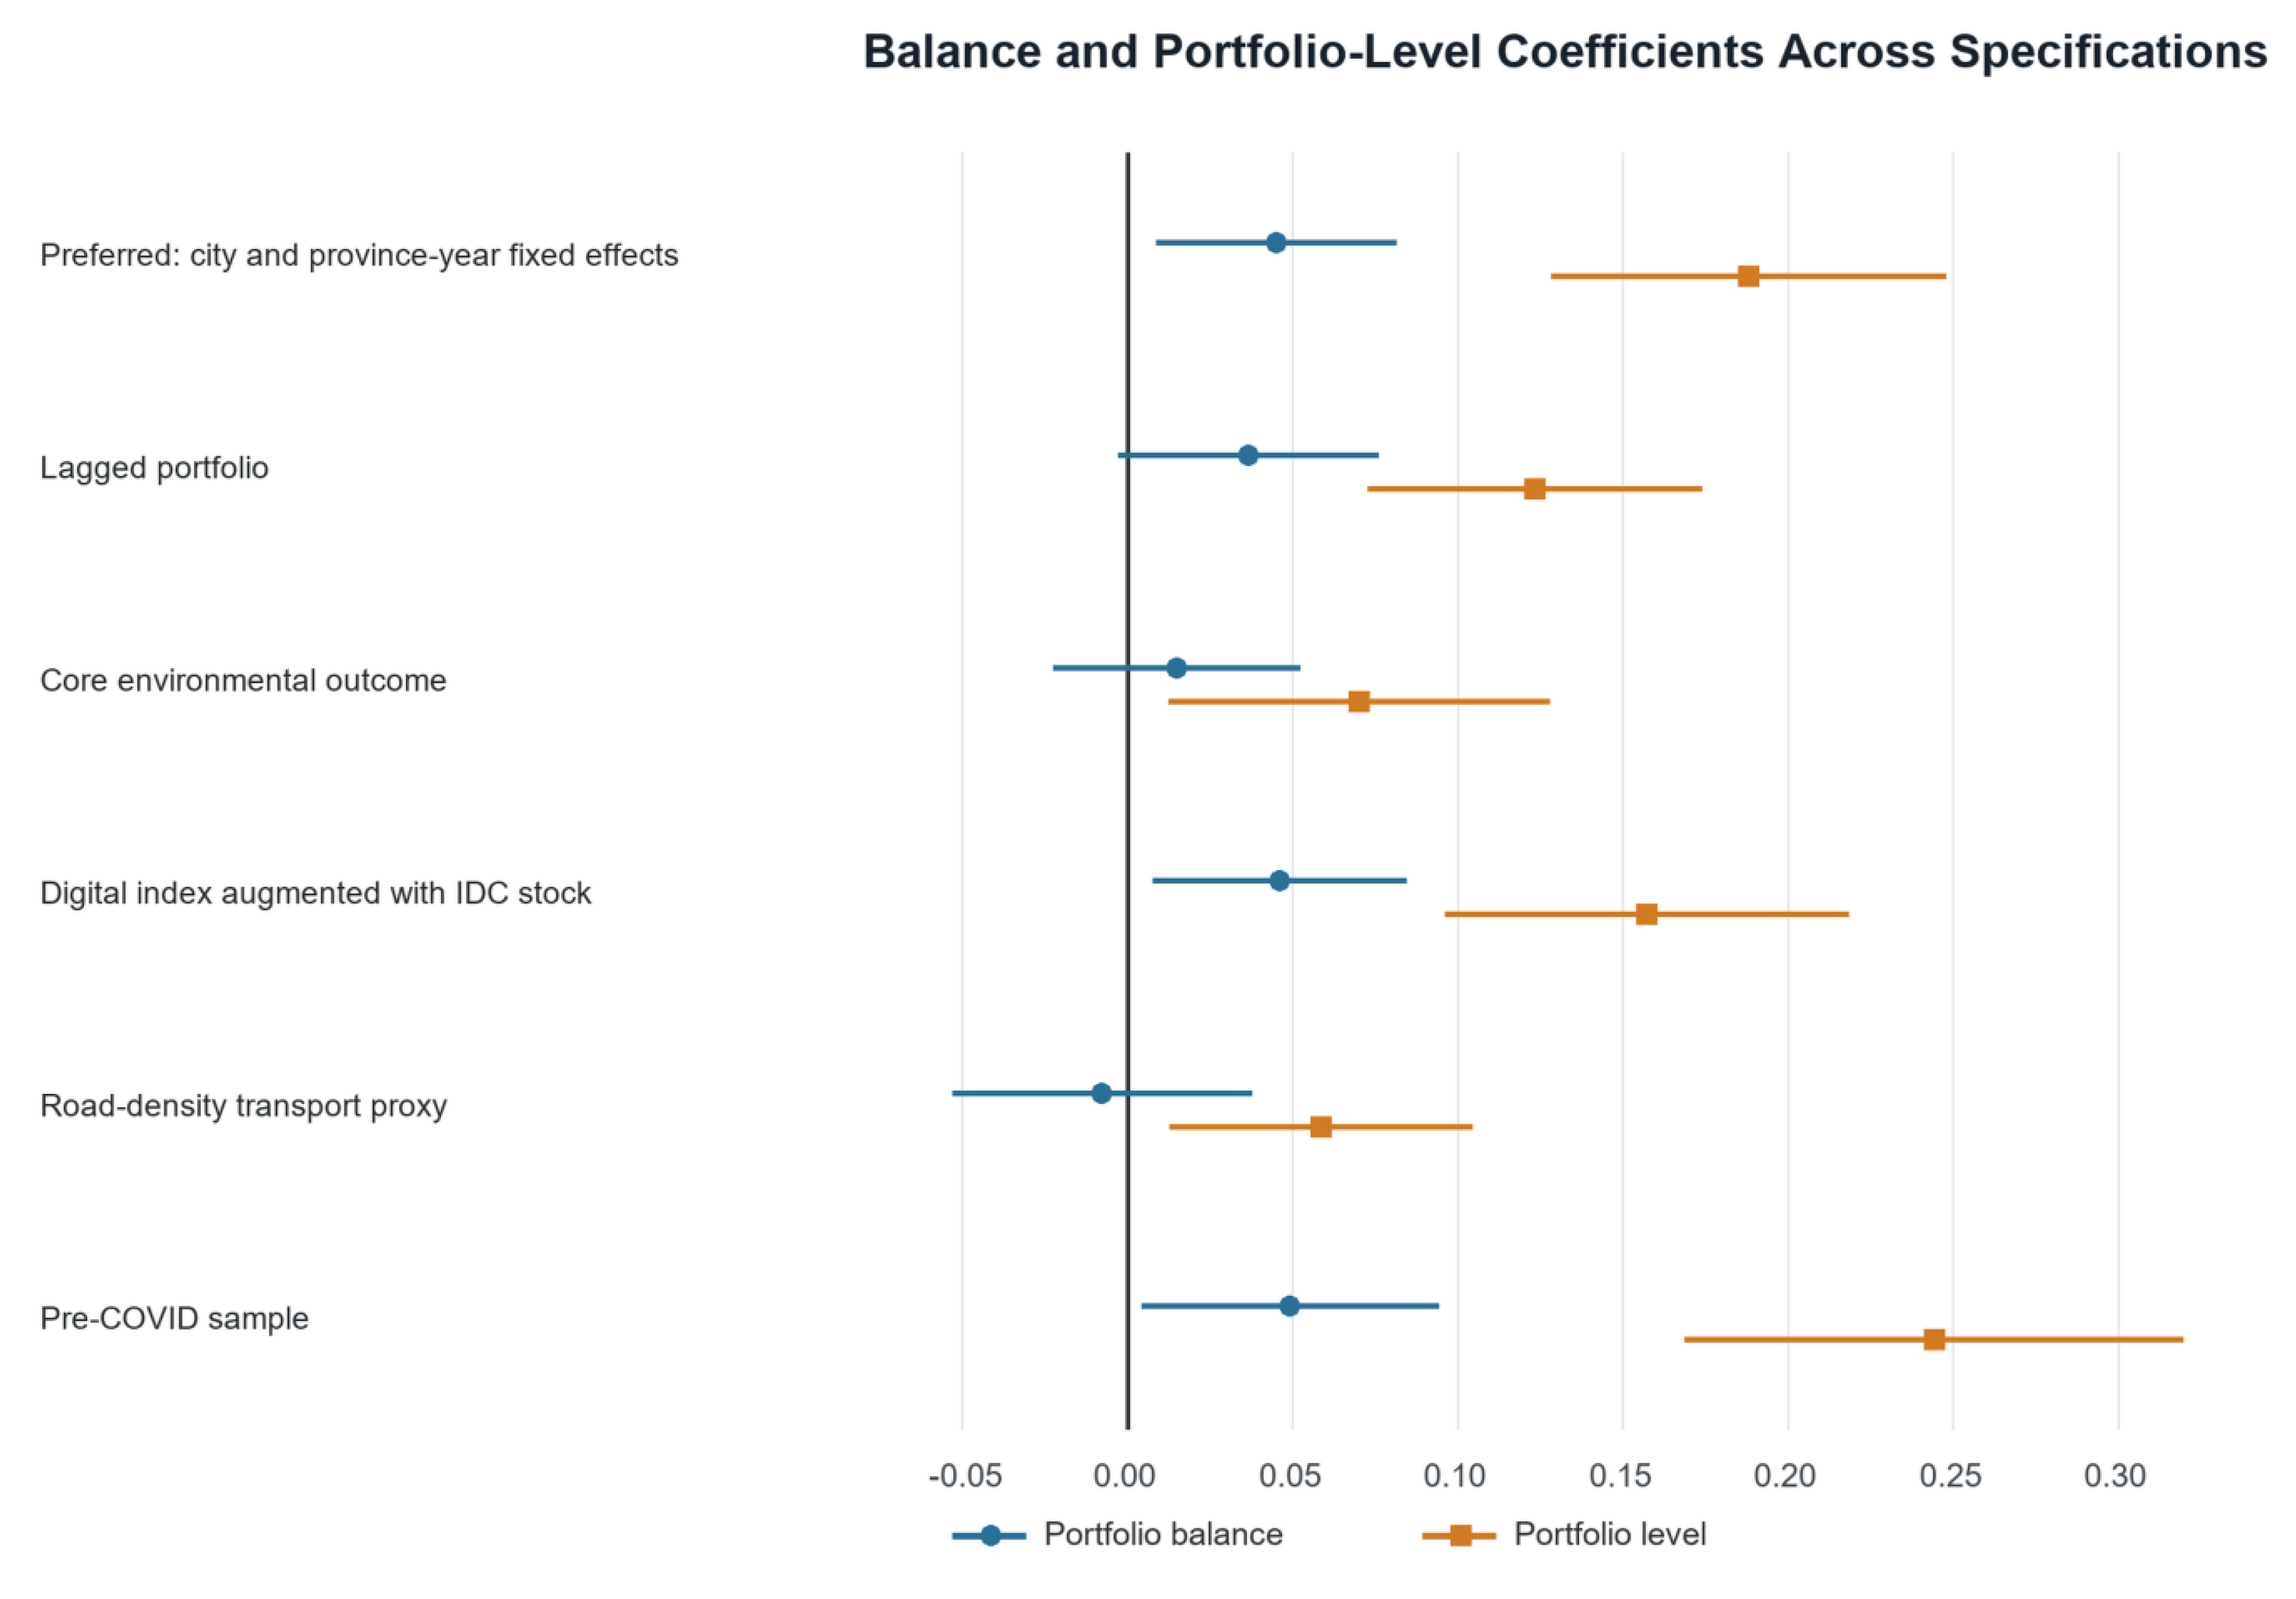Click the Pre-COVID sample orange square marker

pos(1934,1340)
